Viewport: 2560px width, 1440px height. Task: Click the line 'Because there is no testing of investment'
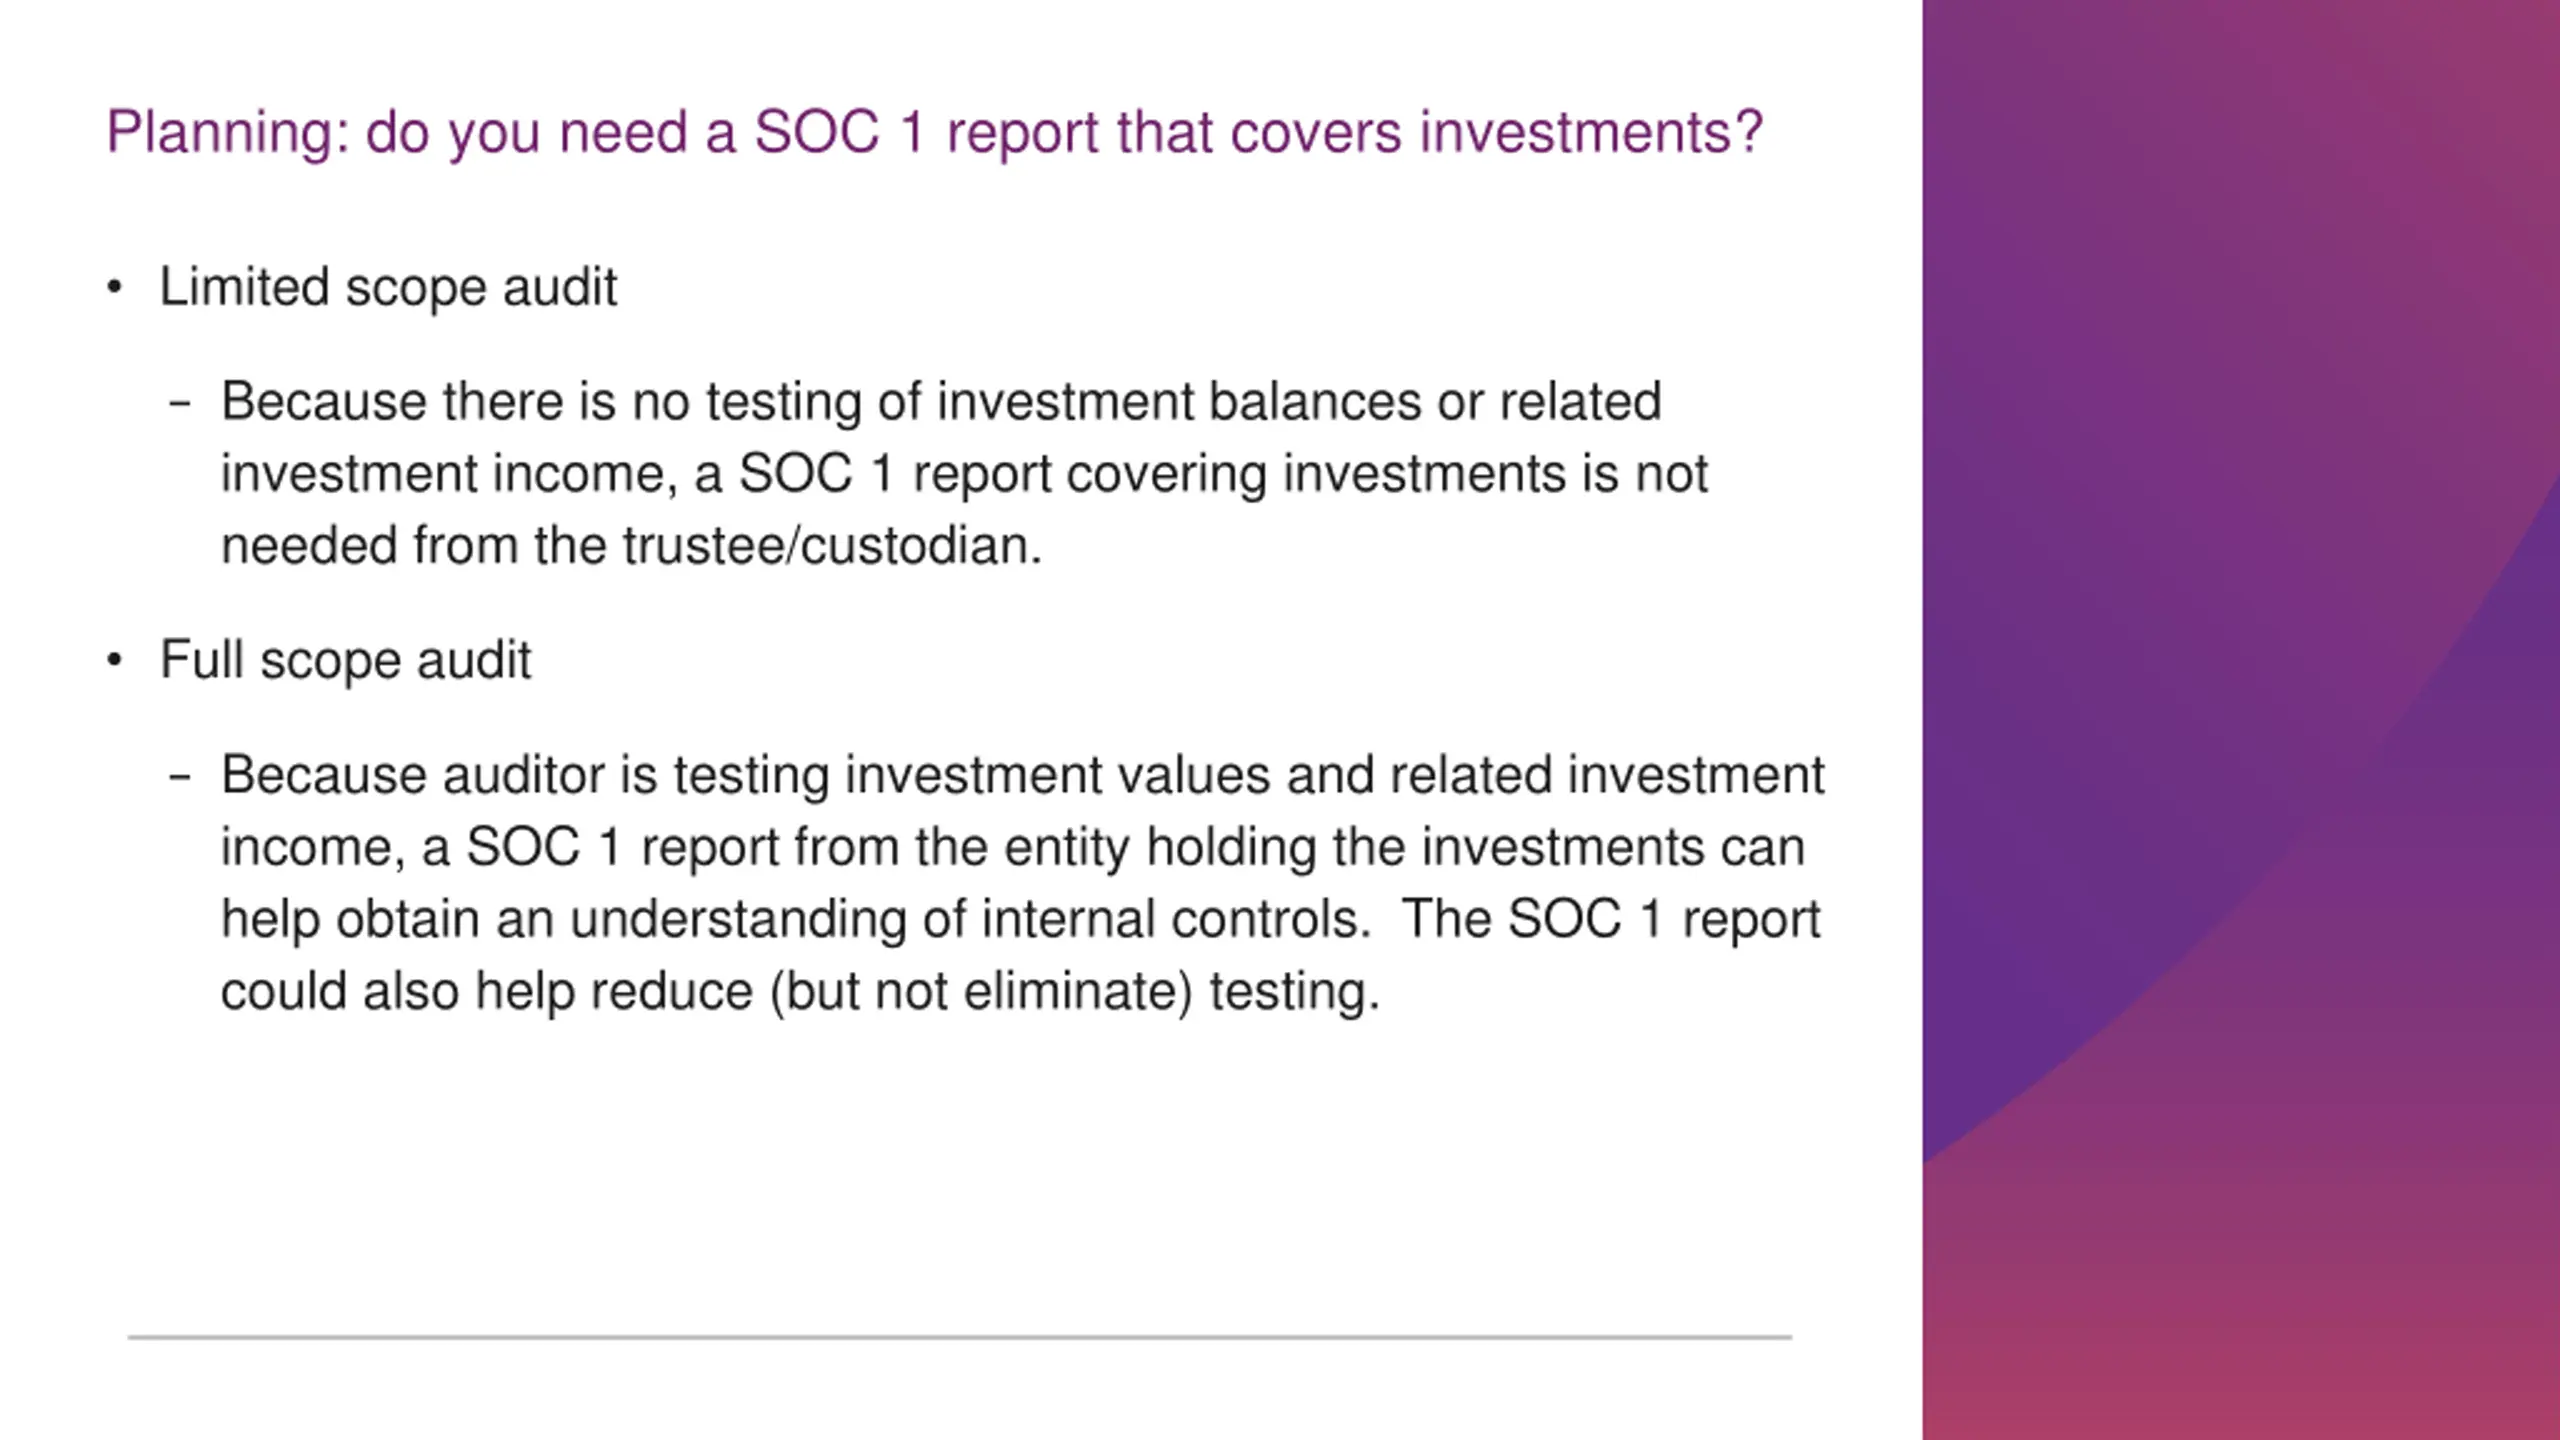(x=941, y=402)
